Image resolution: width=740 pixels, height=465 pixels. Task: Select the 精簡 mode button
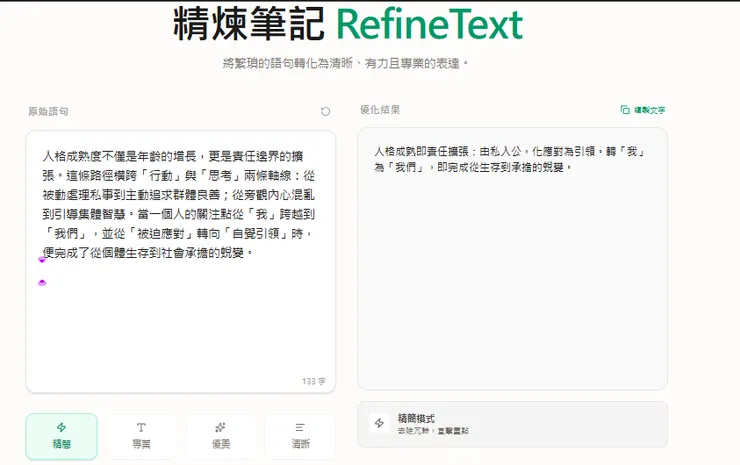[61, 436]
